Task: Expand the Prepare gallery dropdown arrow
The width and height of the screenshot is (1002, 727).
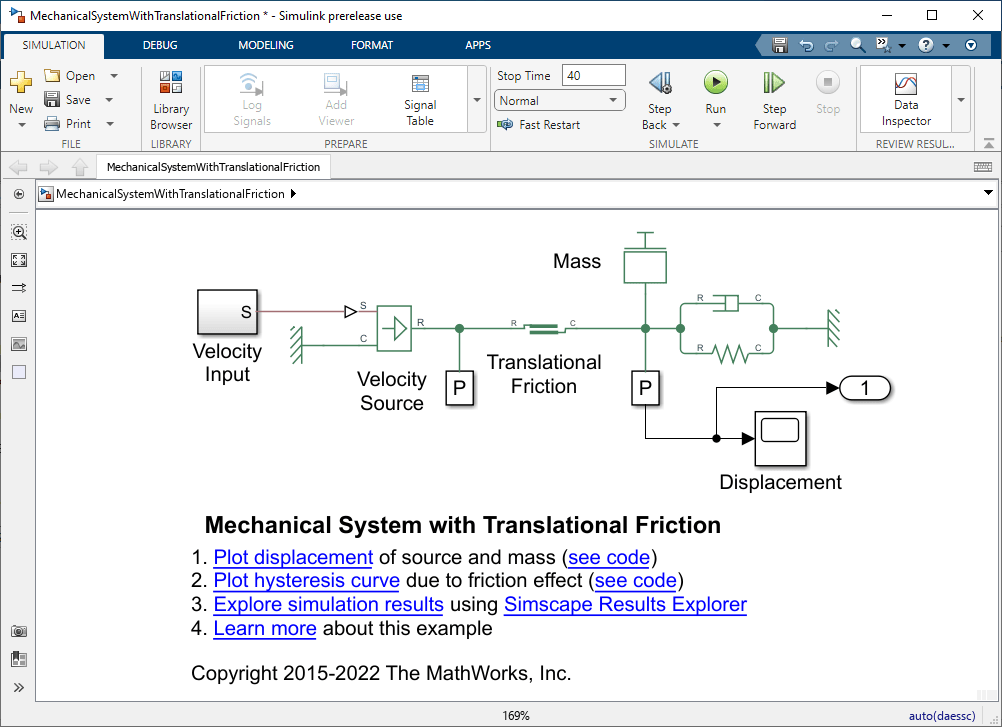Action: pyautogui.click(x=476, y=100)
